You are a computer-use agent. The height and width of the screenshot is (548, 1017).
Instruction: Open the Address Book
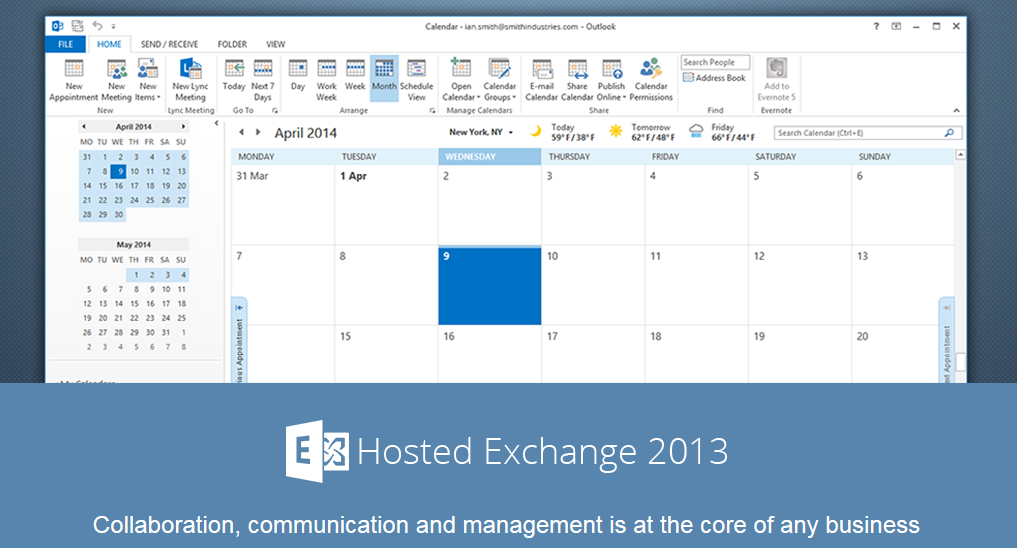(x=714, y=78)
